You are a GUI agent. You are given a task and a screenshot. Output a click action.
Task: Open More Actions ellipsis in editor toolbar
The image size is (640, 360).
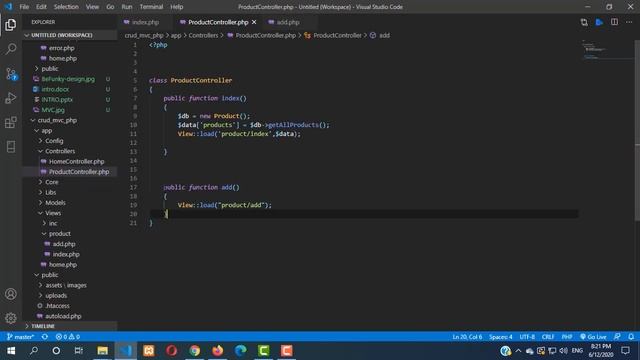[x=629, y=22]
